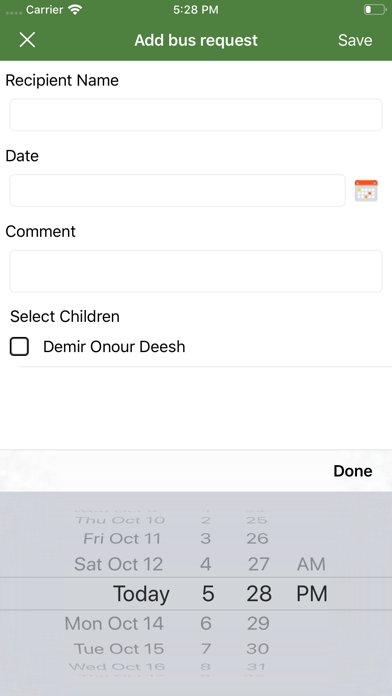Pick minute 27 in the wheel
The width and height of the screenshot is (392, 696).
click(x=258, y=564)
